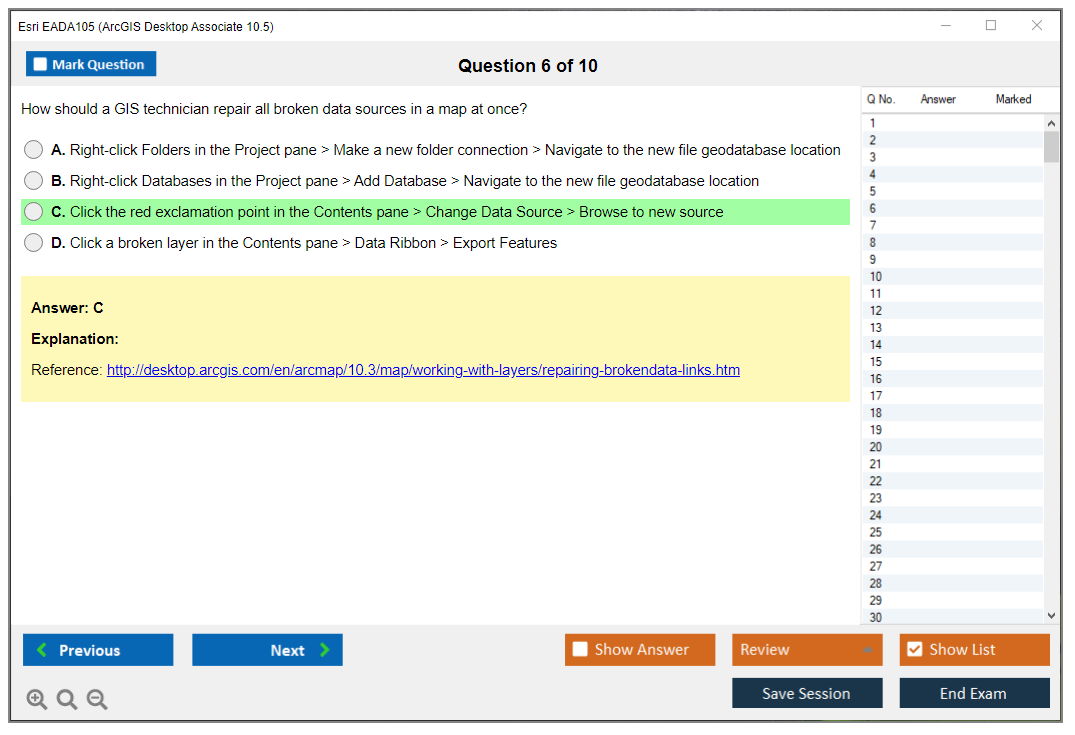The height and width of the screenshot is (735, 1075).
Task: Enable the Show Answer checkbox
Action: pyautogui.click(x=580, y=650)
